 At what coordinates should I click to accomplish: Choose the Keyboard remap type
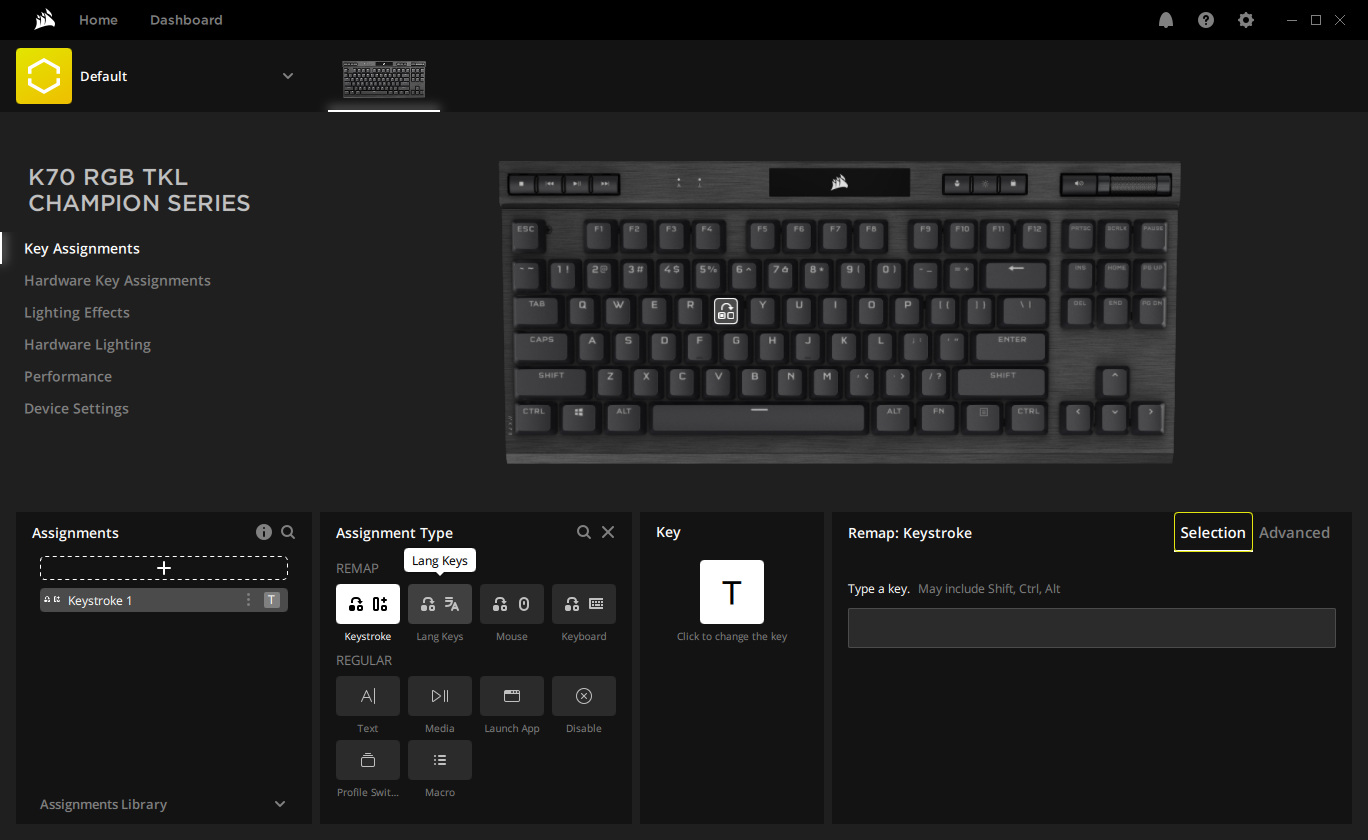point(584,604)
